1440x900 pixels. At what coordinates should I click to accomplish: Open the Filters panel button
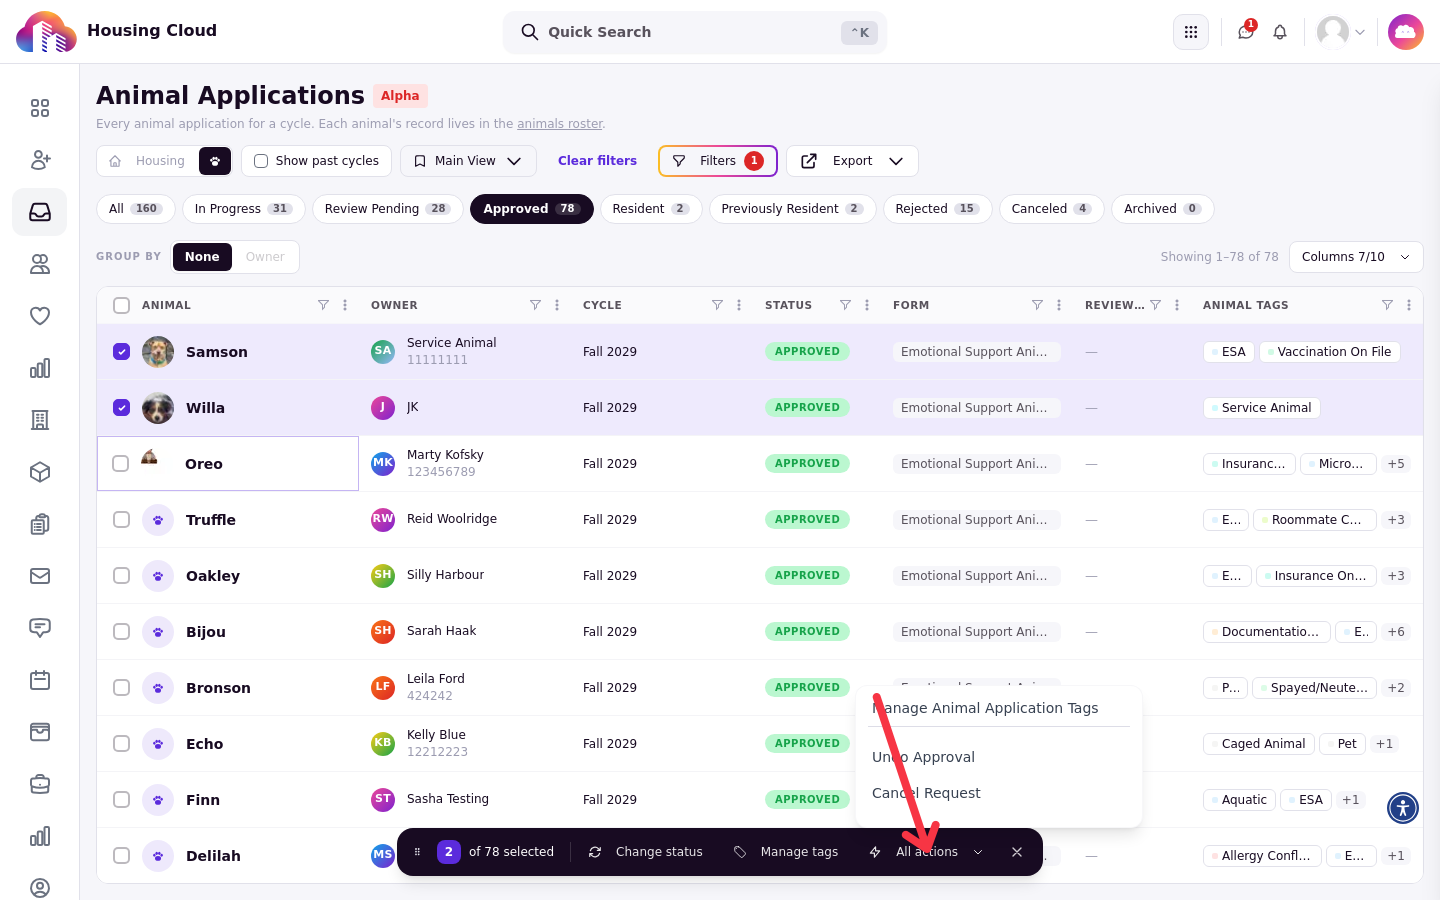(x=718, y=161)
